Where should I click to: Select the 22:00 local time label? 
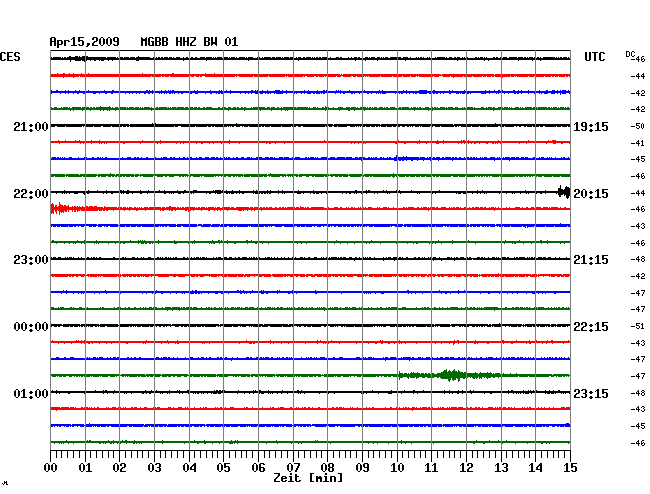31,194
